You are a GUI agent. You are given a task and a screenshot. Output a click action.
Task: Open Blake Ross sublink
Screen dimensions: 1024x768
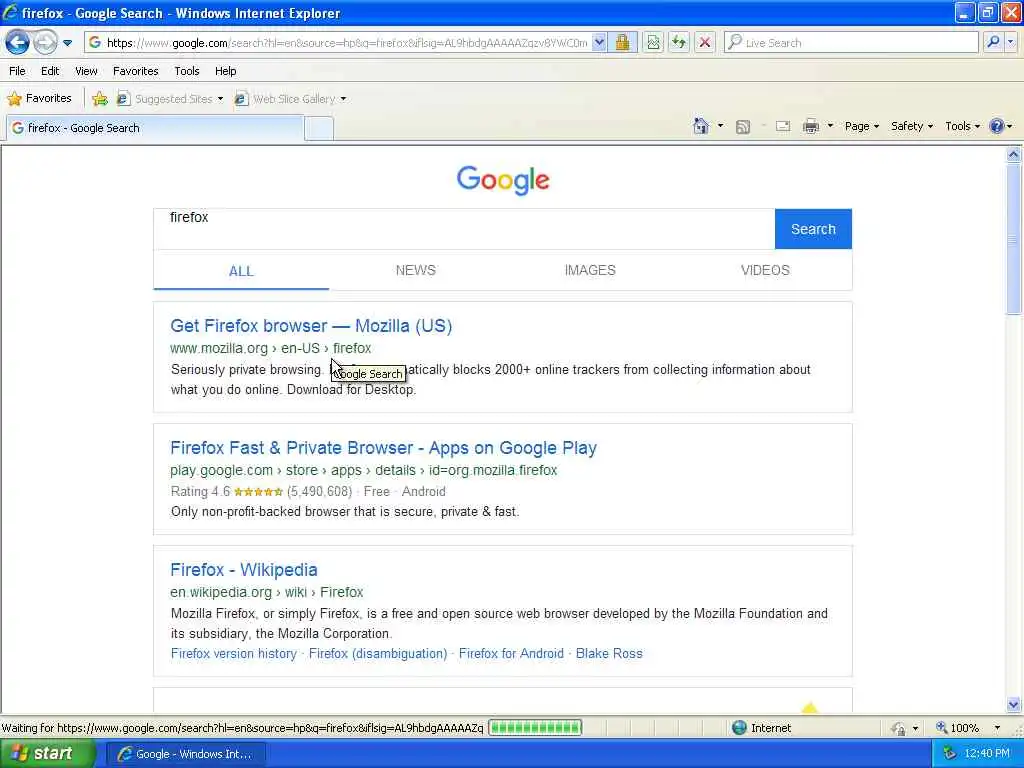(609, 654)
